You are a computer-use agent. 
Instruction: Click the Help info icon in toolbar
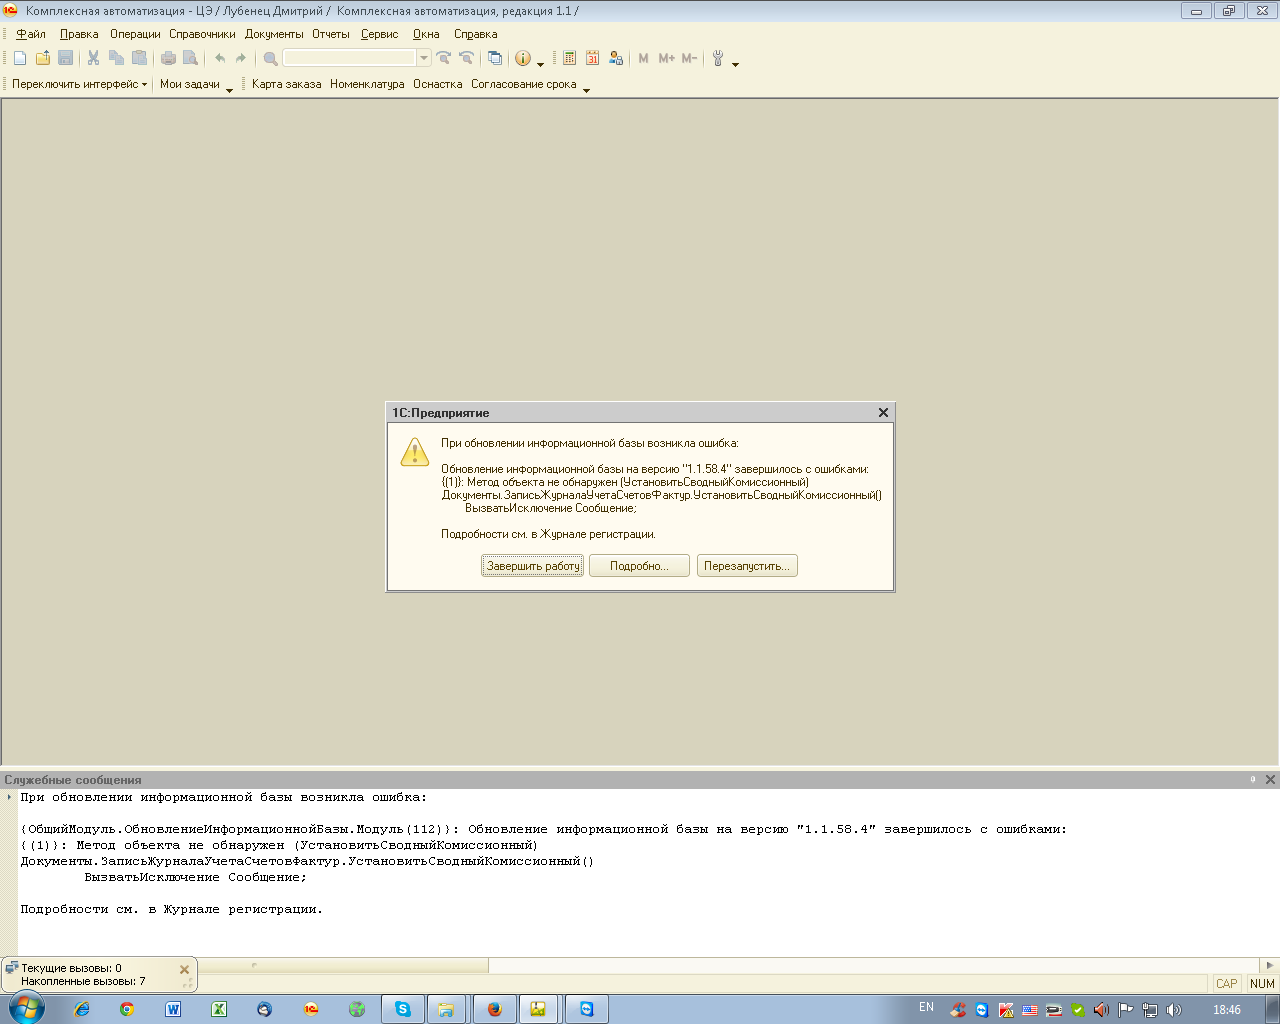pos(523,59)
